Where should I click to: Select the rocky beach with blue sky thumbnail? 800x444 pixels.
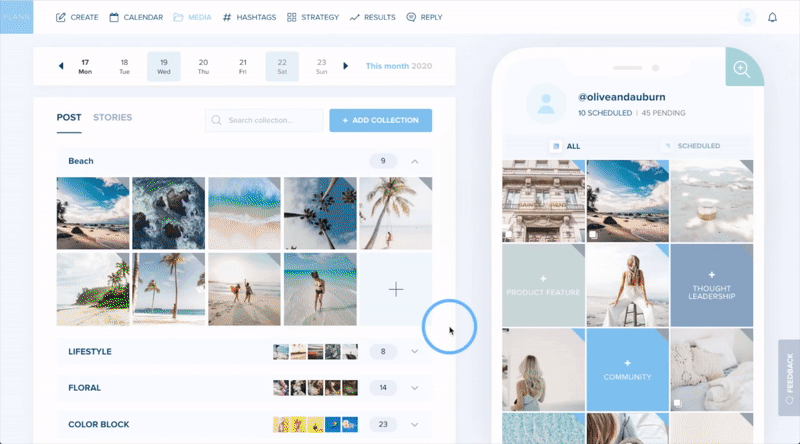tap(93, 213)
